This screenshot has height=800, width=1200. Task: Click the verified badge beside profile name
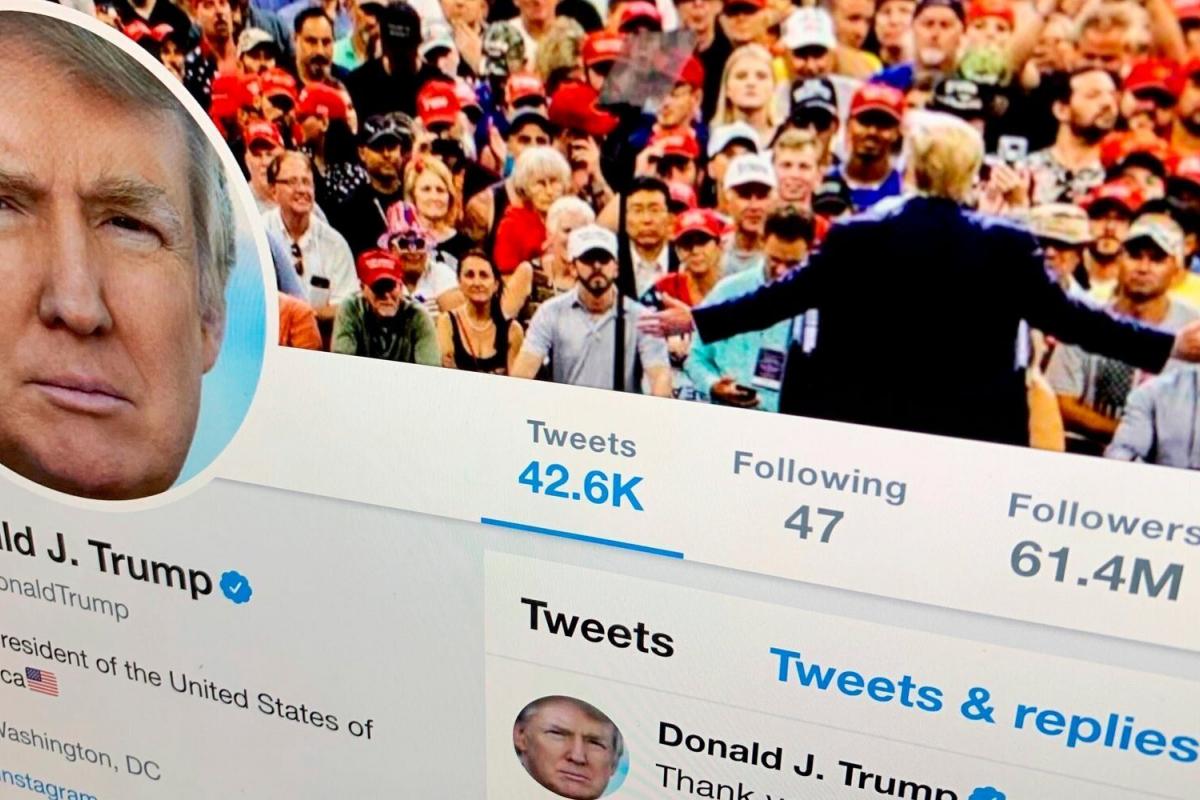(x=236, y=587)
